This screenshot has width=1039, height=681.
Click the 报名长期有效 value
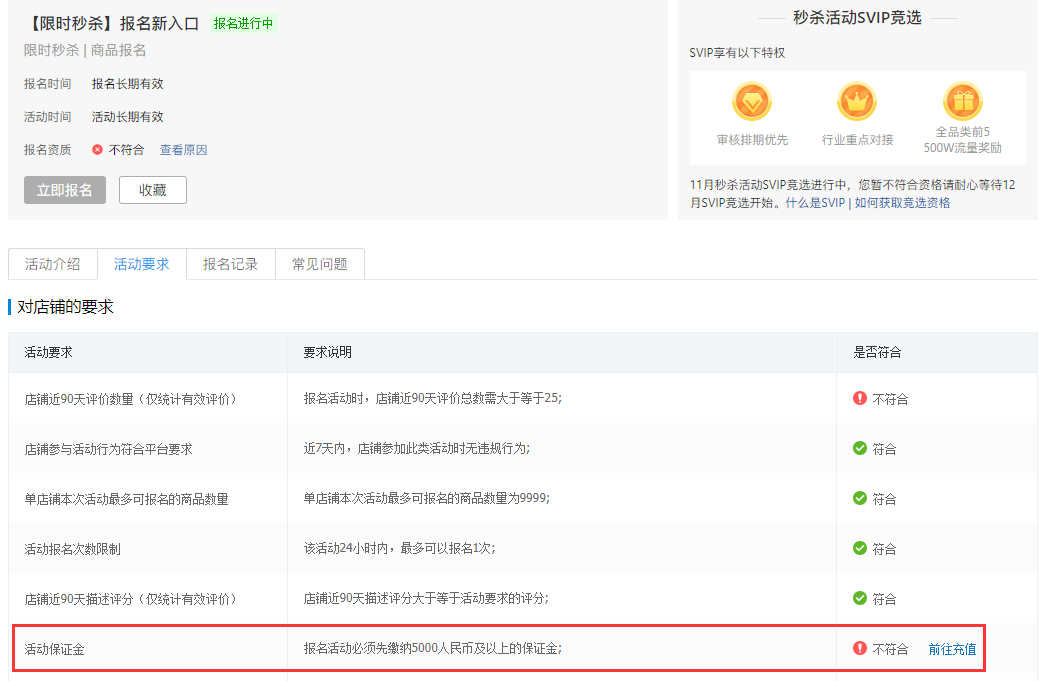pyautogui.click(x=127, y=83)
